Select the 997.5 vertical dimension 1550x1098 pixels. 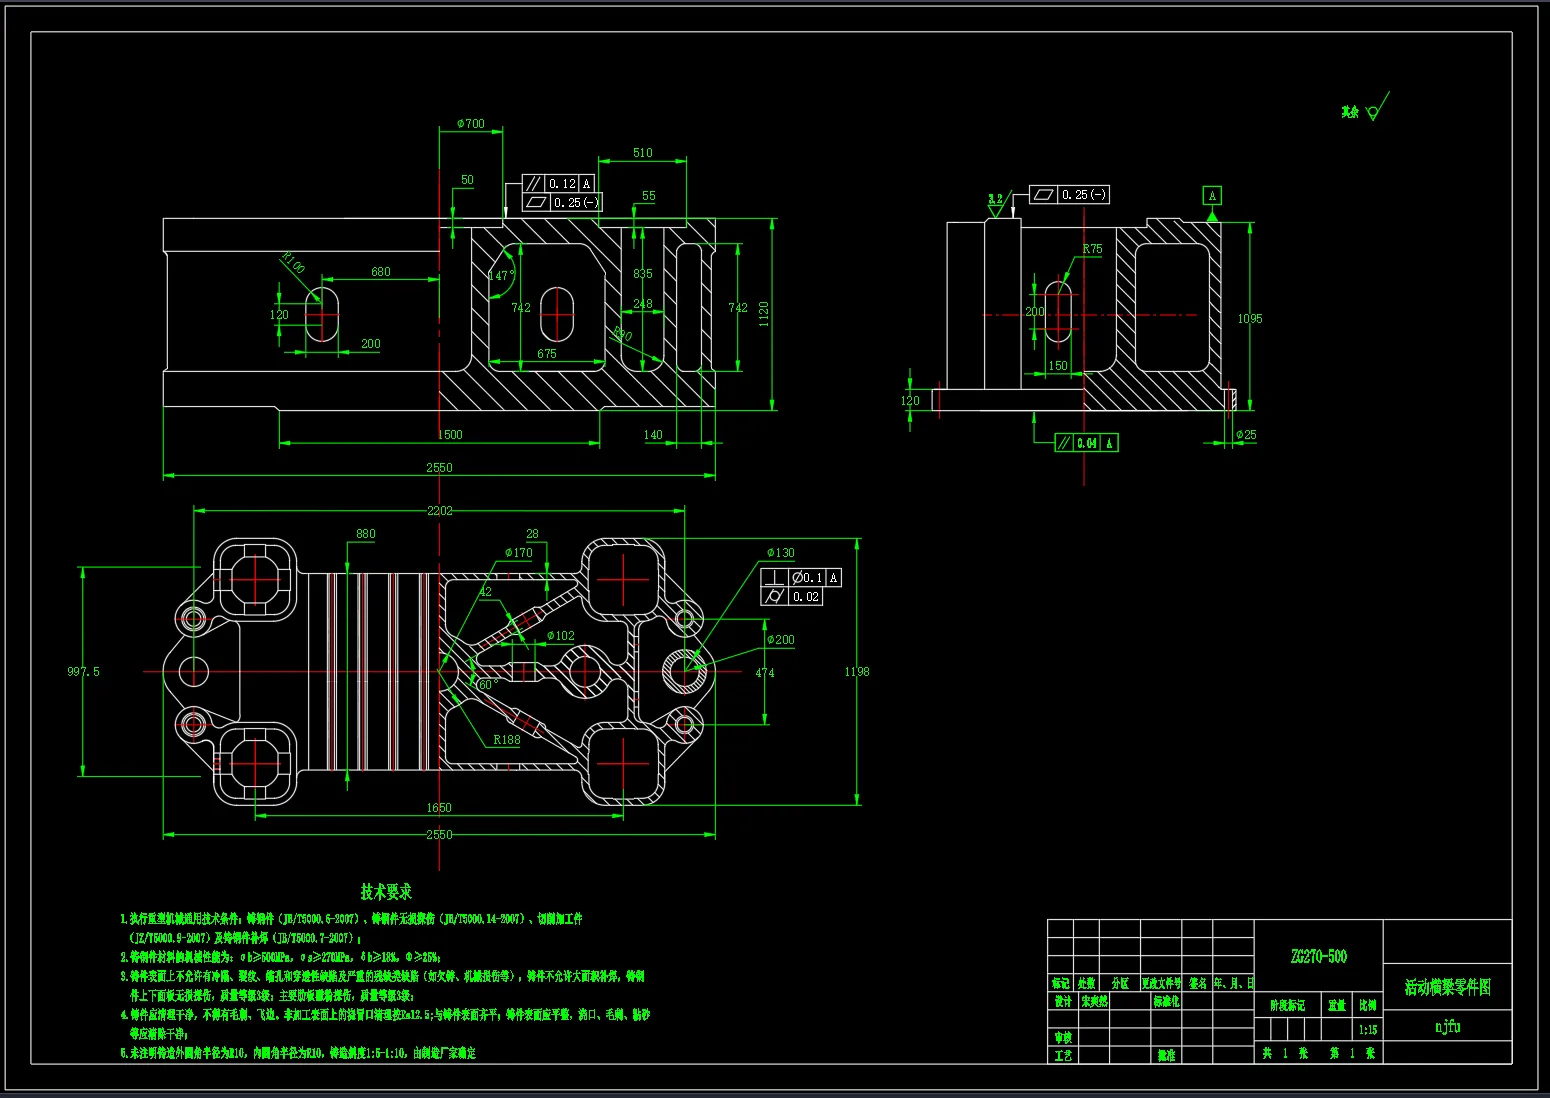click(x=84, y=672)
